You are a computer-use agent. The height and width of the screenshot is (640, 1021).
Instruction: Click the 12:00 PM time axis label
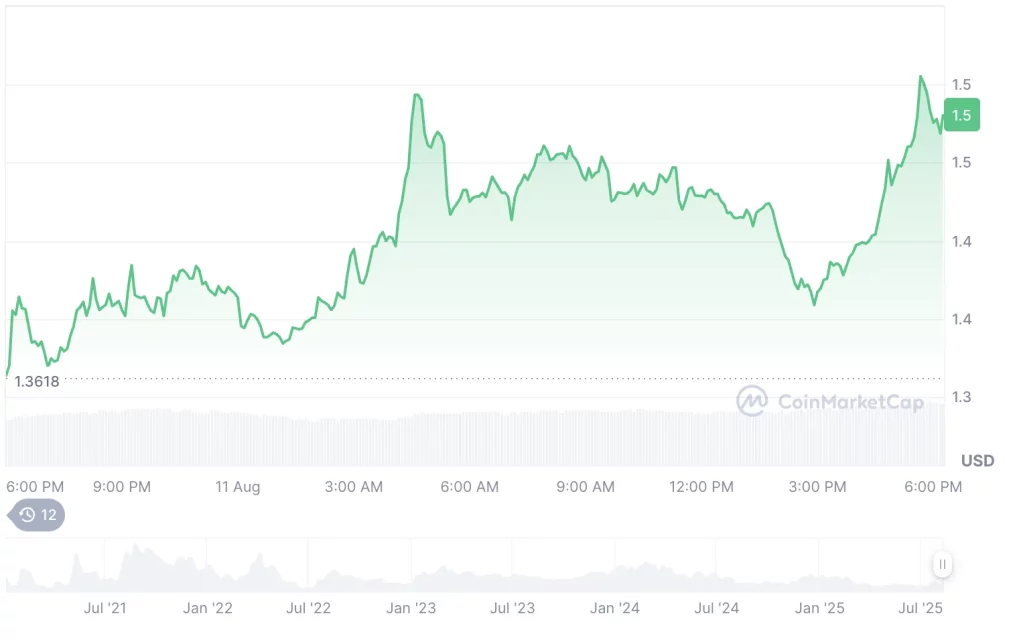pyautogui.click(x=701, y=487)
